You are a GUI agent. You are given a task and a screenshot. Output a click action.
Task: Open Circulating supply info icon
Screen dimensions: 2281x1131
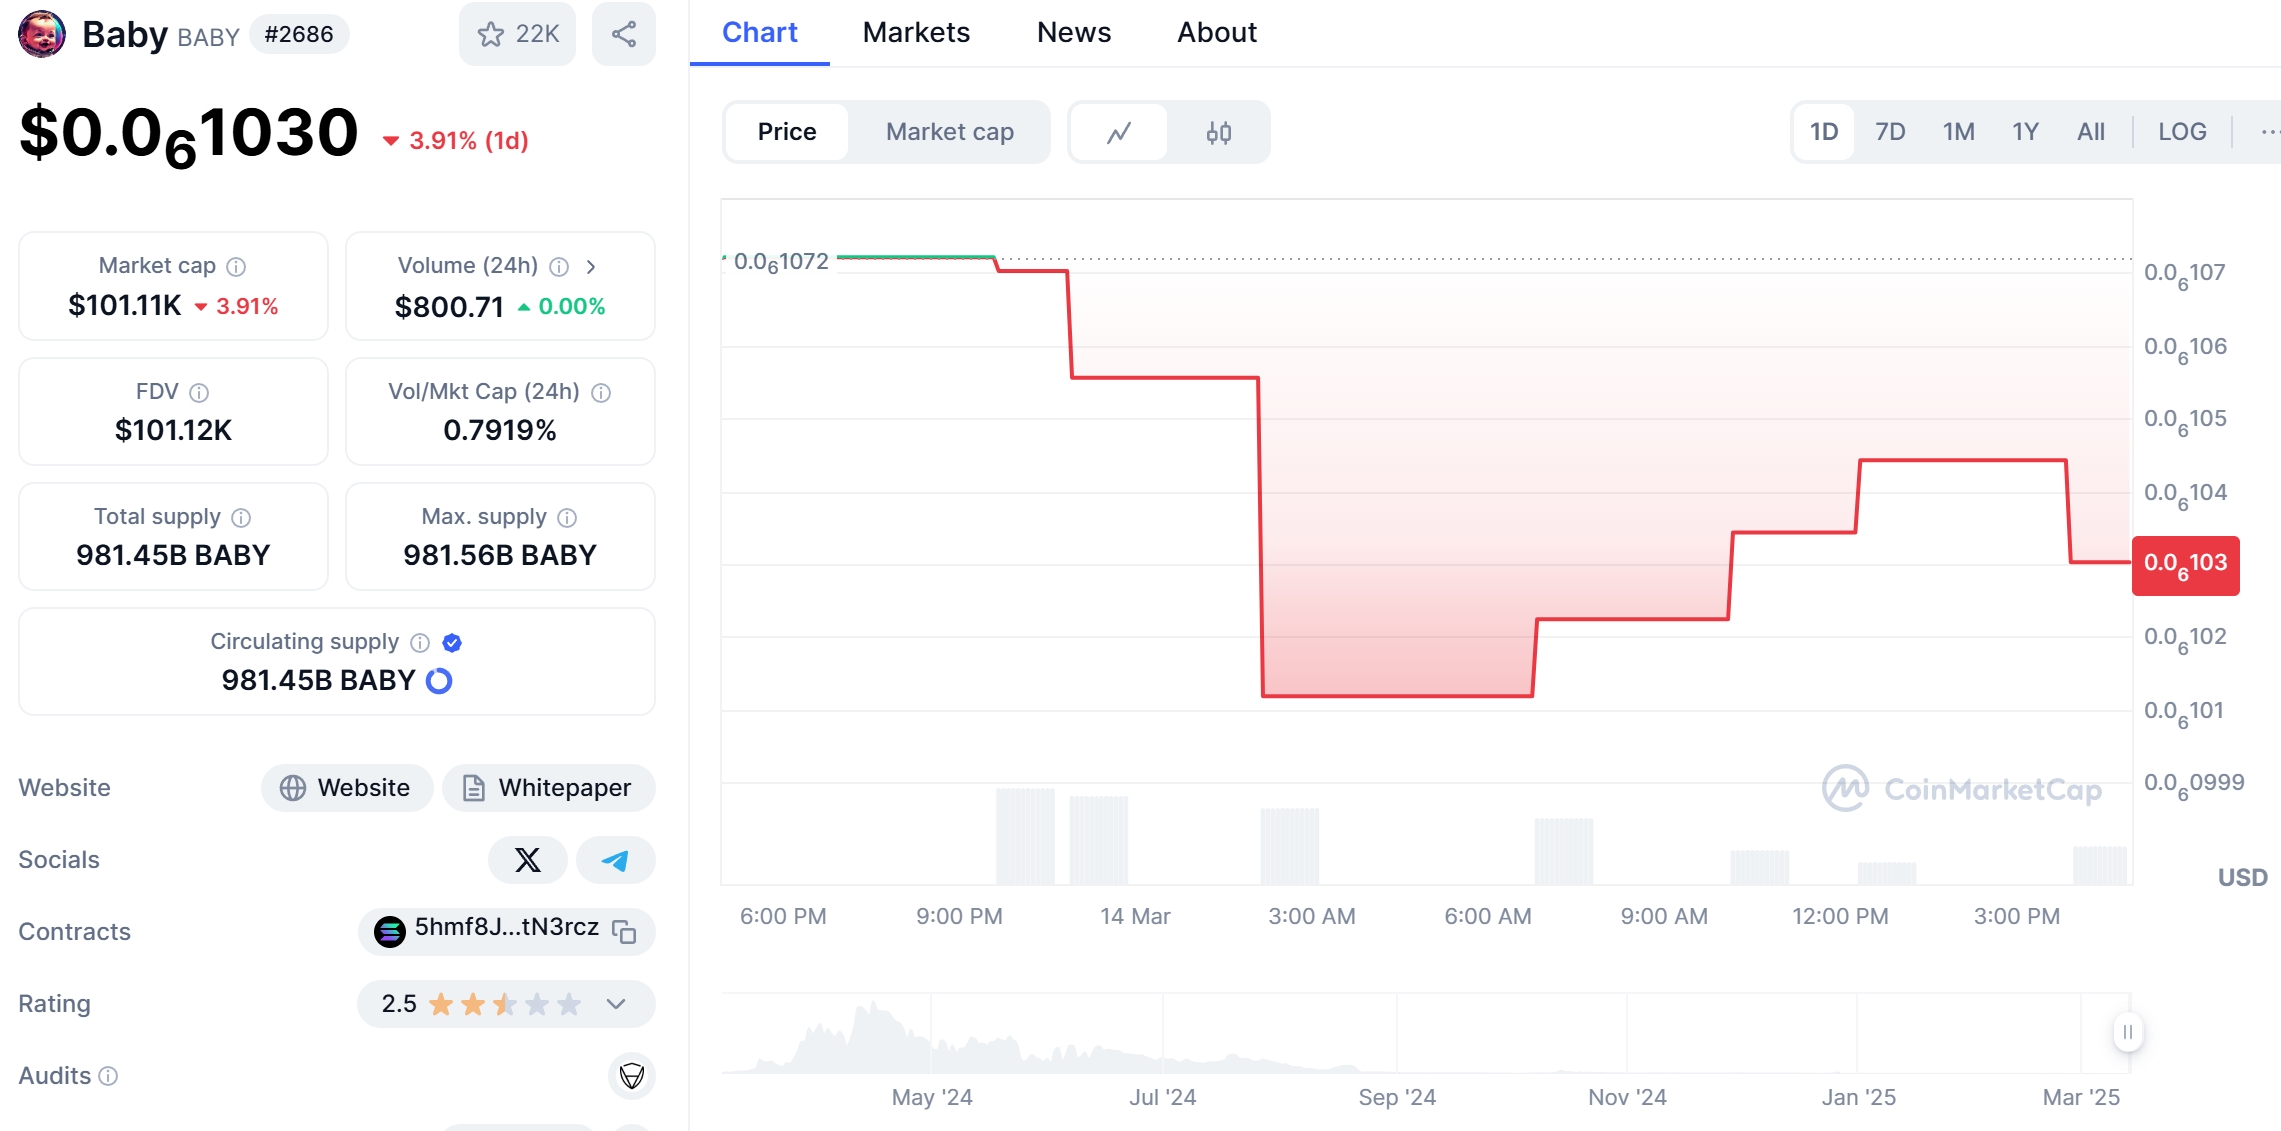(420, 642)
